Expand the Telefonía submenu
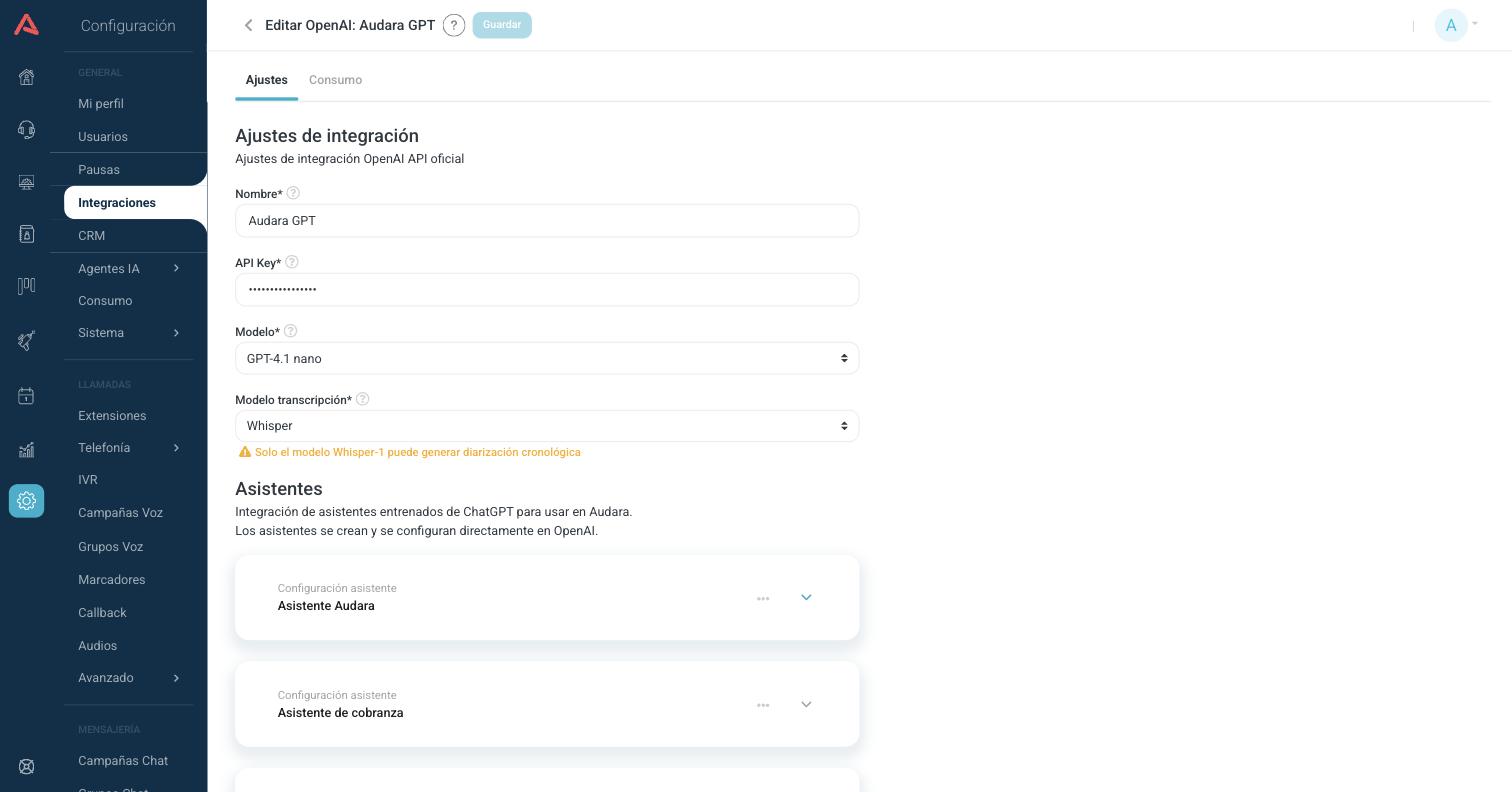Screen dimensions: 1512x792 coord(176,448)
